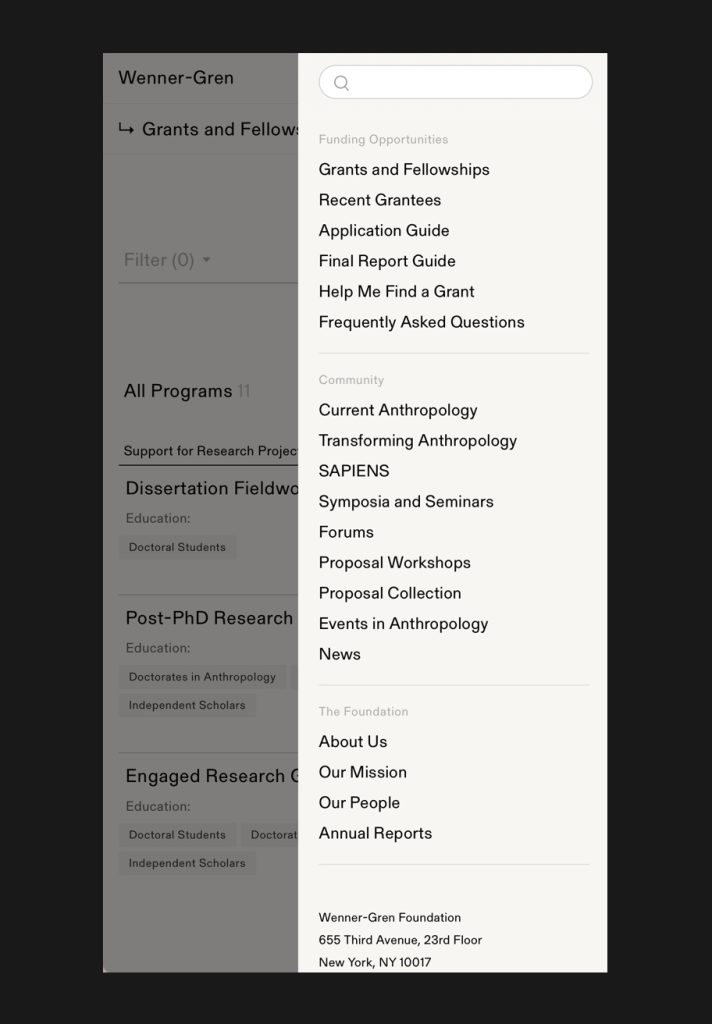
Task: Expand the Filter (0) dropdown
Action: (167, 260)
